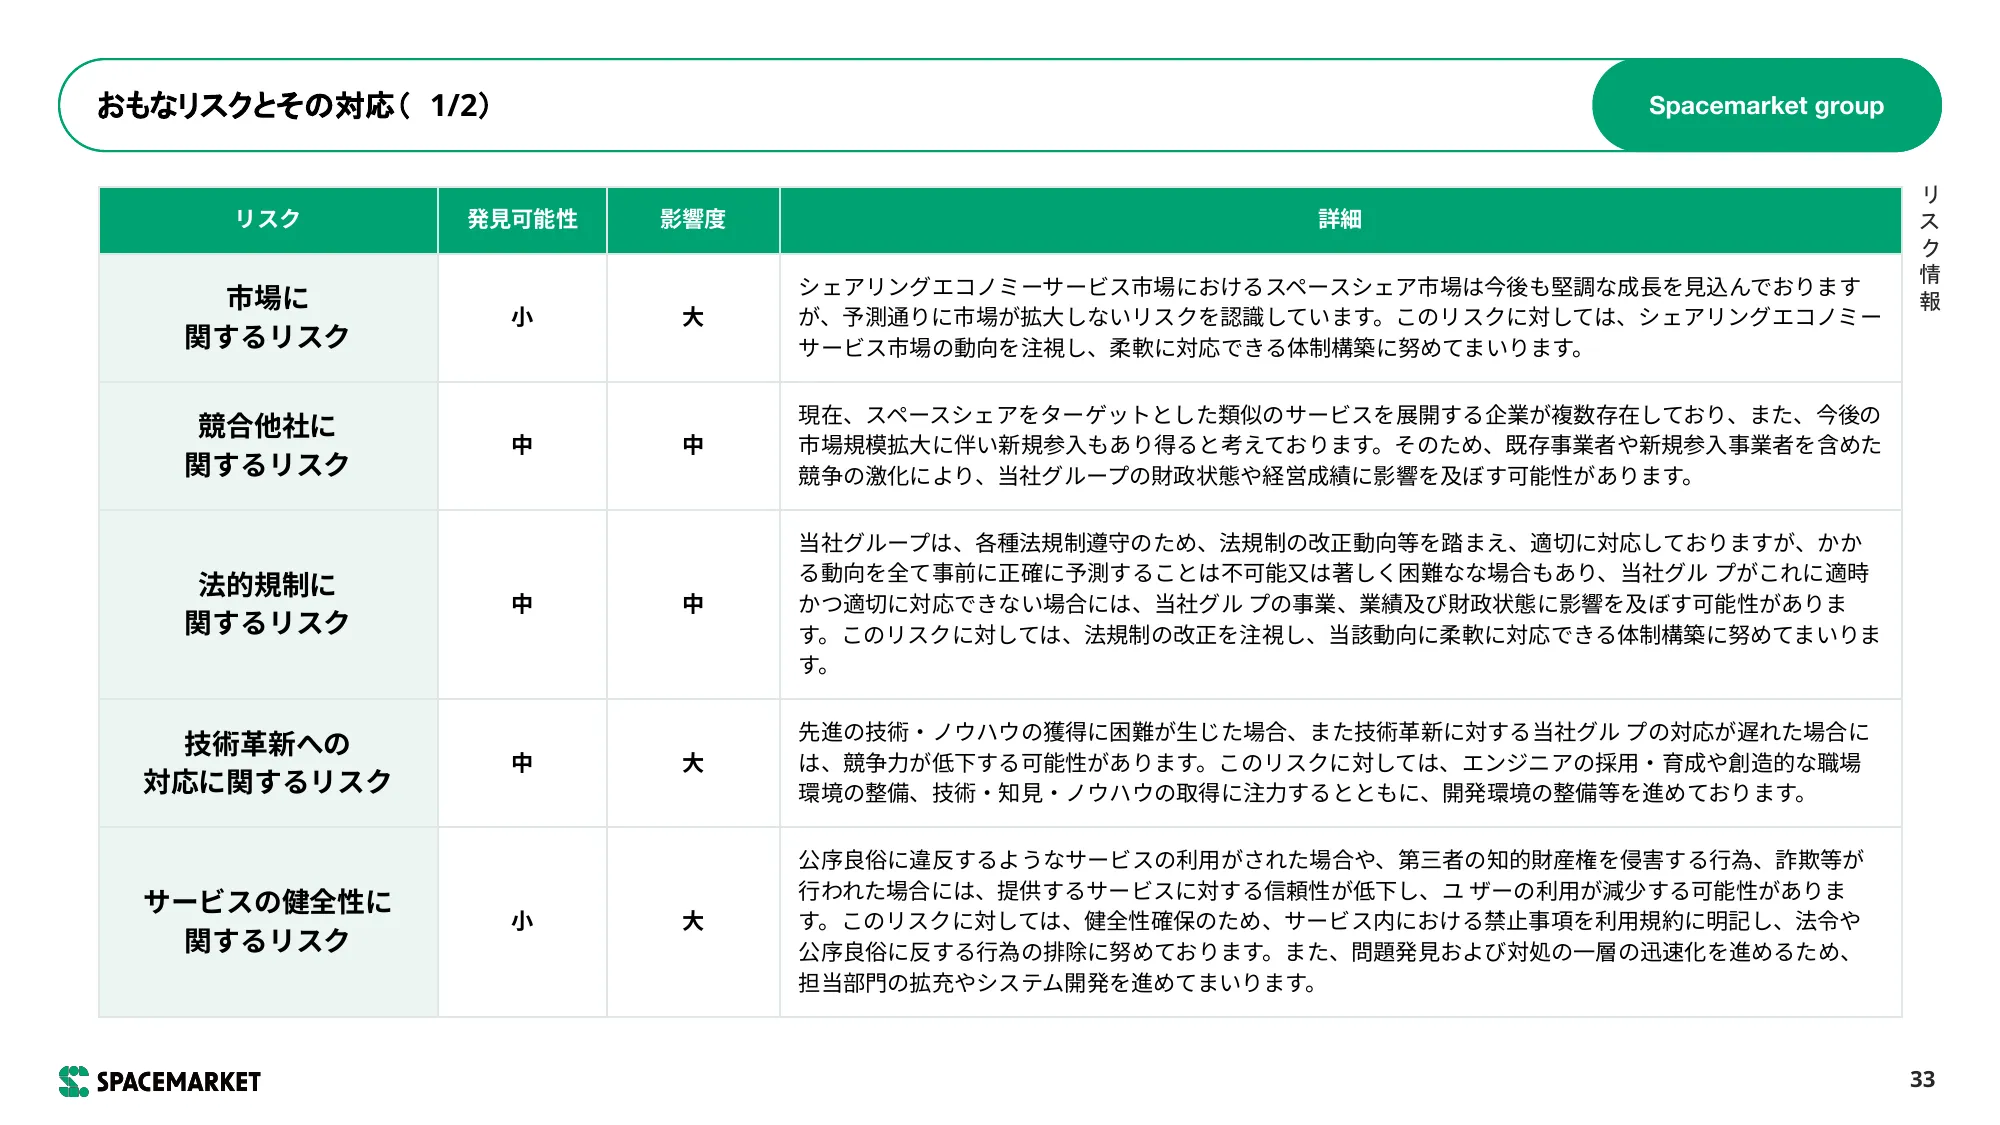Select the 詳細 column header

(1340, 219)
